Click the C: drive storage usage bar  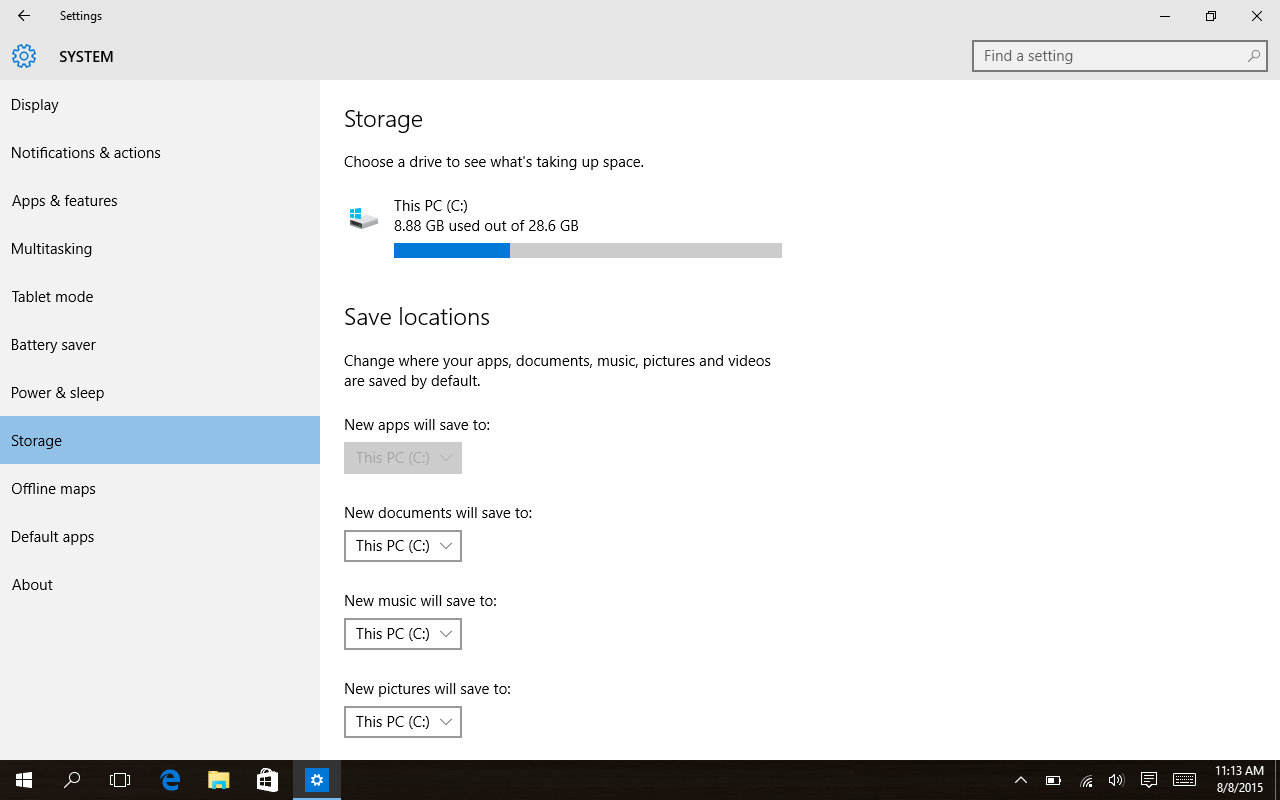(587, 251)
